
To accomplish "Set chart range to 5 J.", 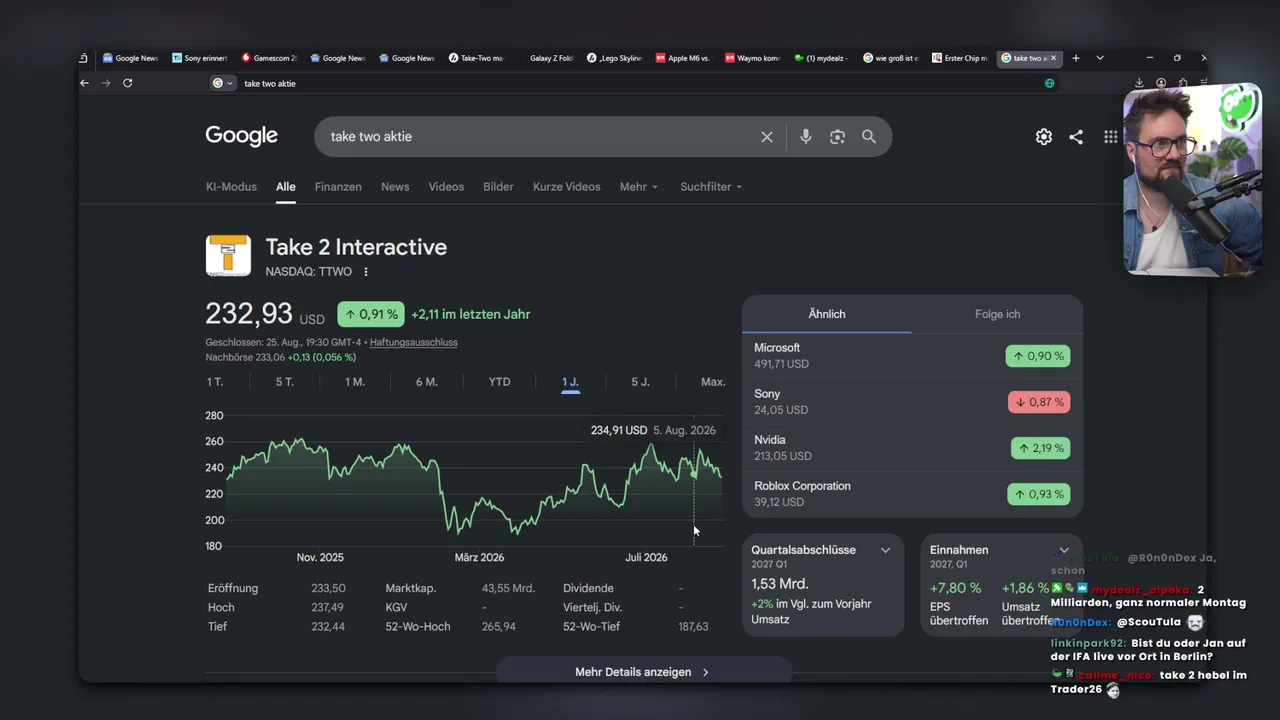I will pyautogui.click(x=640, y=382).
